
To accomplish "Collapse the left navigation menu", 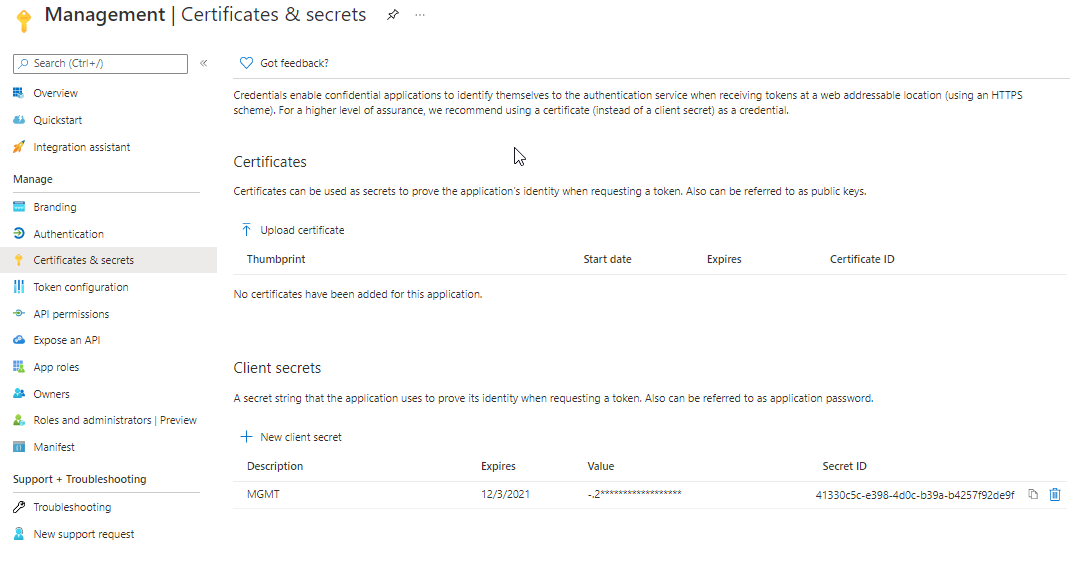I will tap(203, 63).
